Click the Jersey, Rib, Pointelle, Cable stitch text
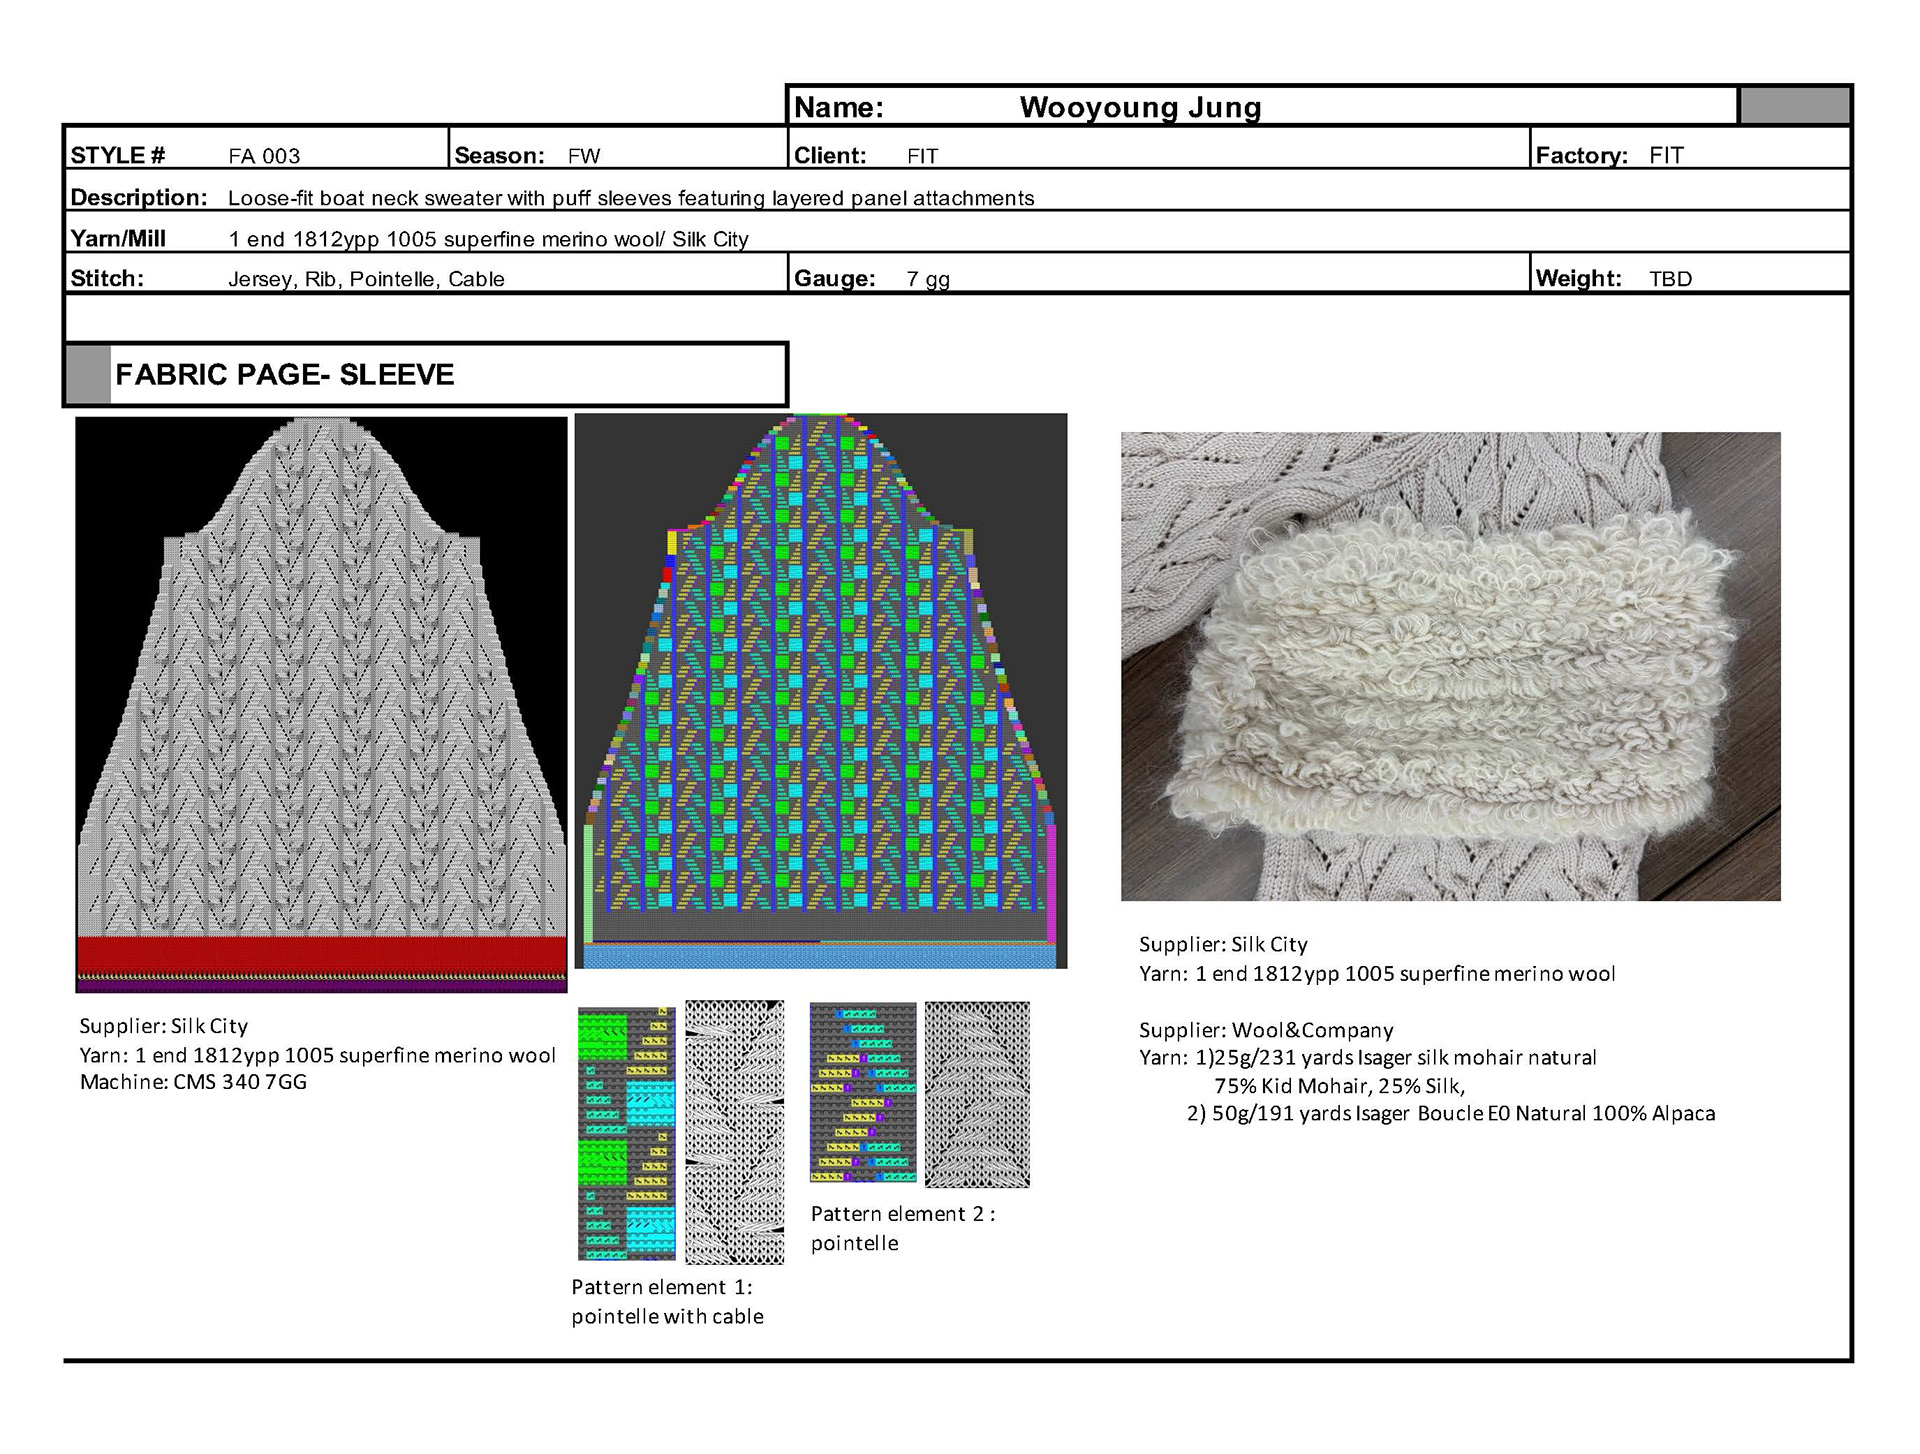The height and width of the screenshot is (1454, 1920). 366,279
